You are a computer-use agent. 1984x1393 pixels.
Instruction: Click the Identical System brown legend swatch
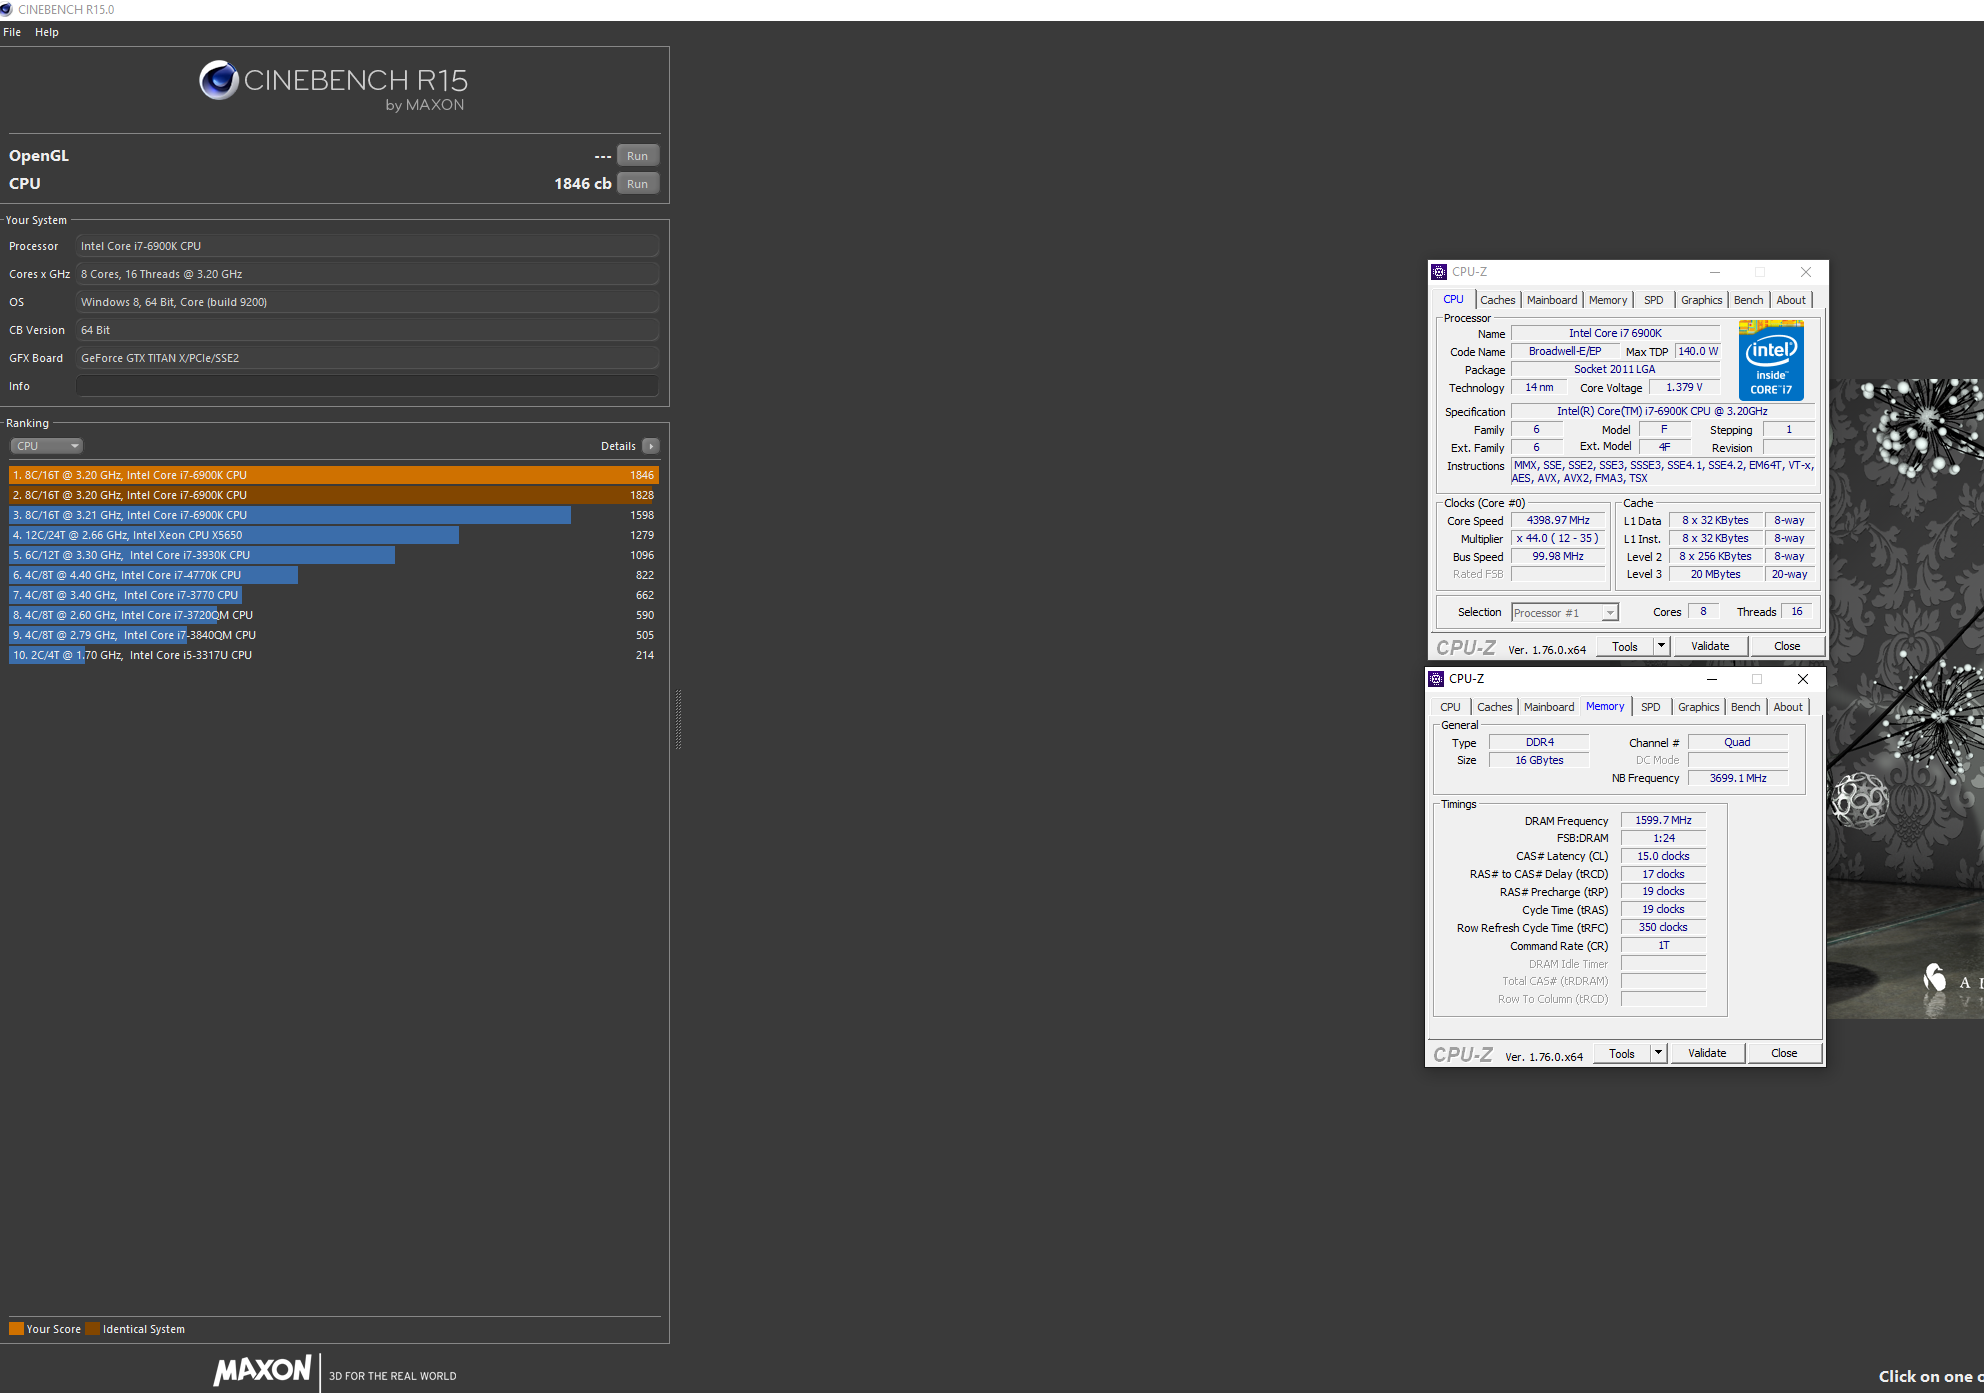[92, 1329]
